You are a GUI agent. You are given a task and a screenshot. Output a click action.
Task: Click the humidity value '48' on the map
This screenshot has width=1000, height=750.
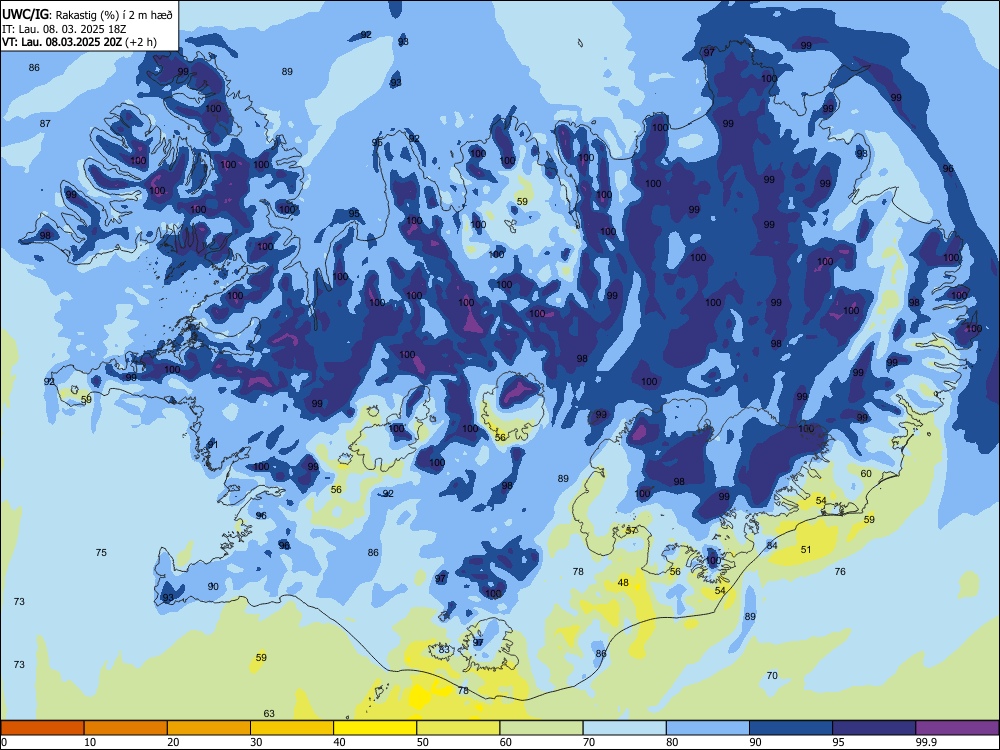[x=623, y=582]
